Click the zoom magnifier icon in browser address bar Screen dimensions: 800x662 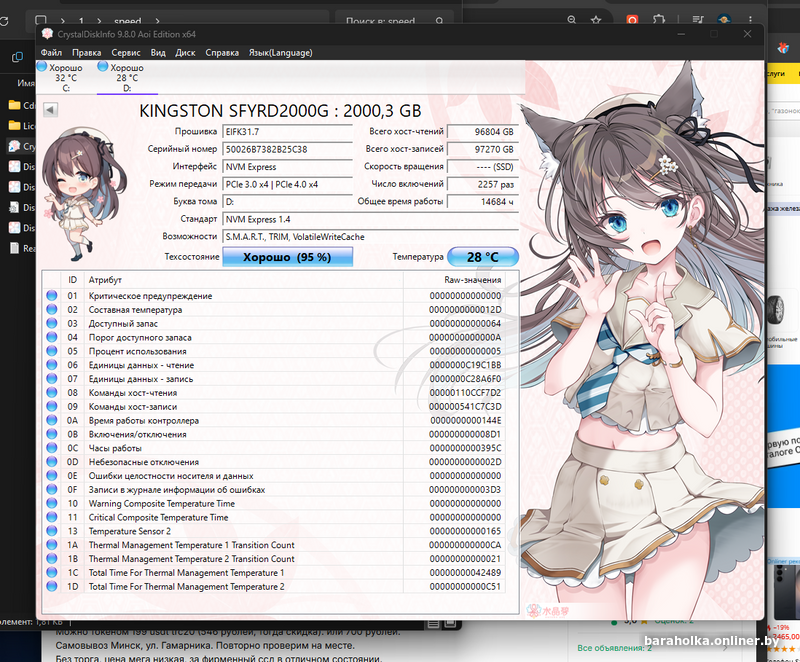point(571,20)
